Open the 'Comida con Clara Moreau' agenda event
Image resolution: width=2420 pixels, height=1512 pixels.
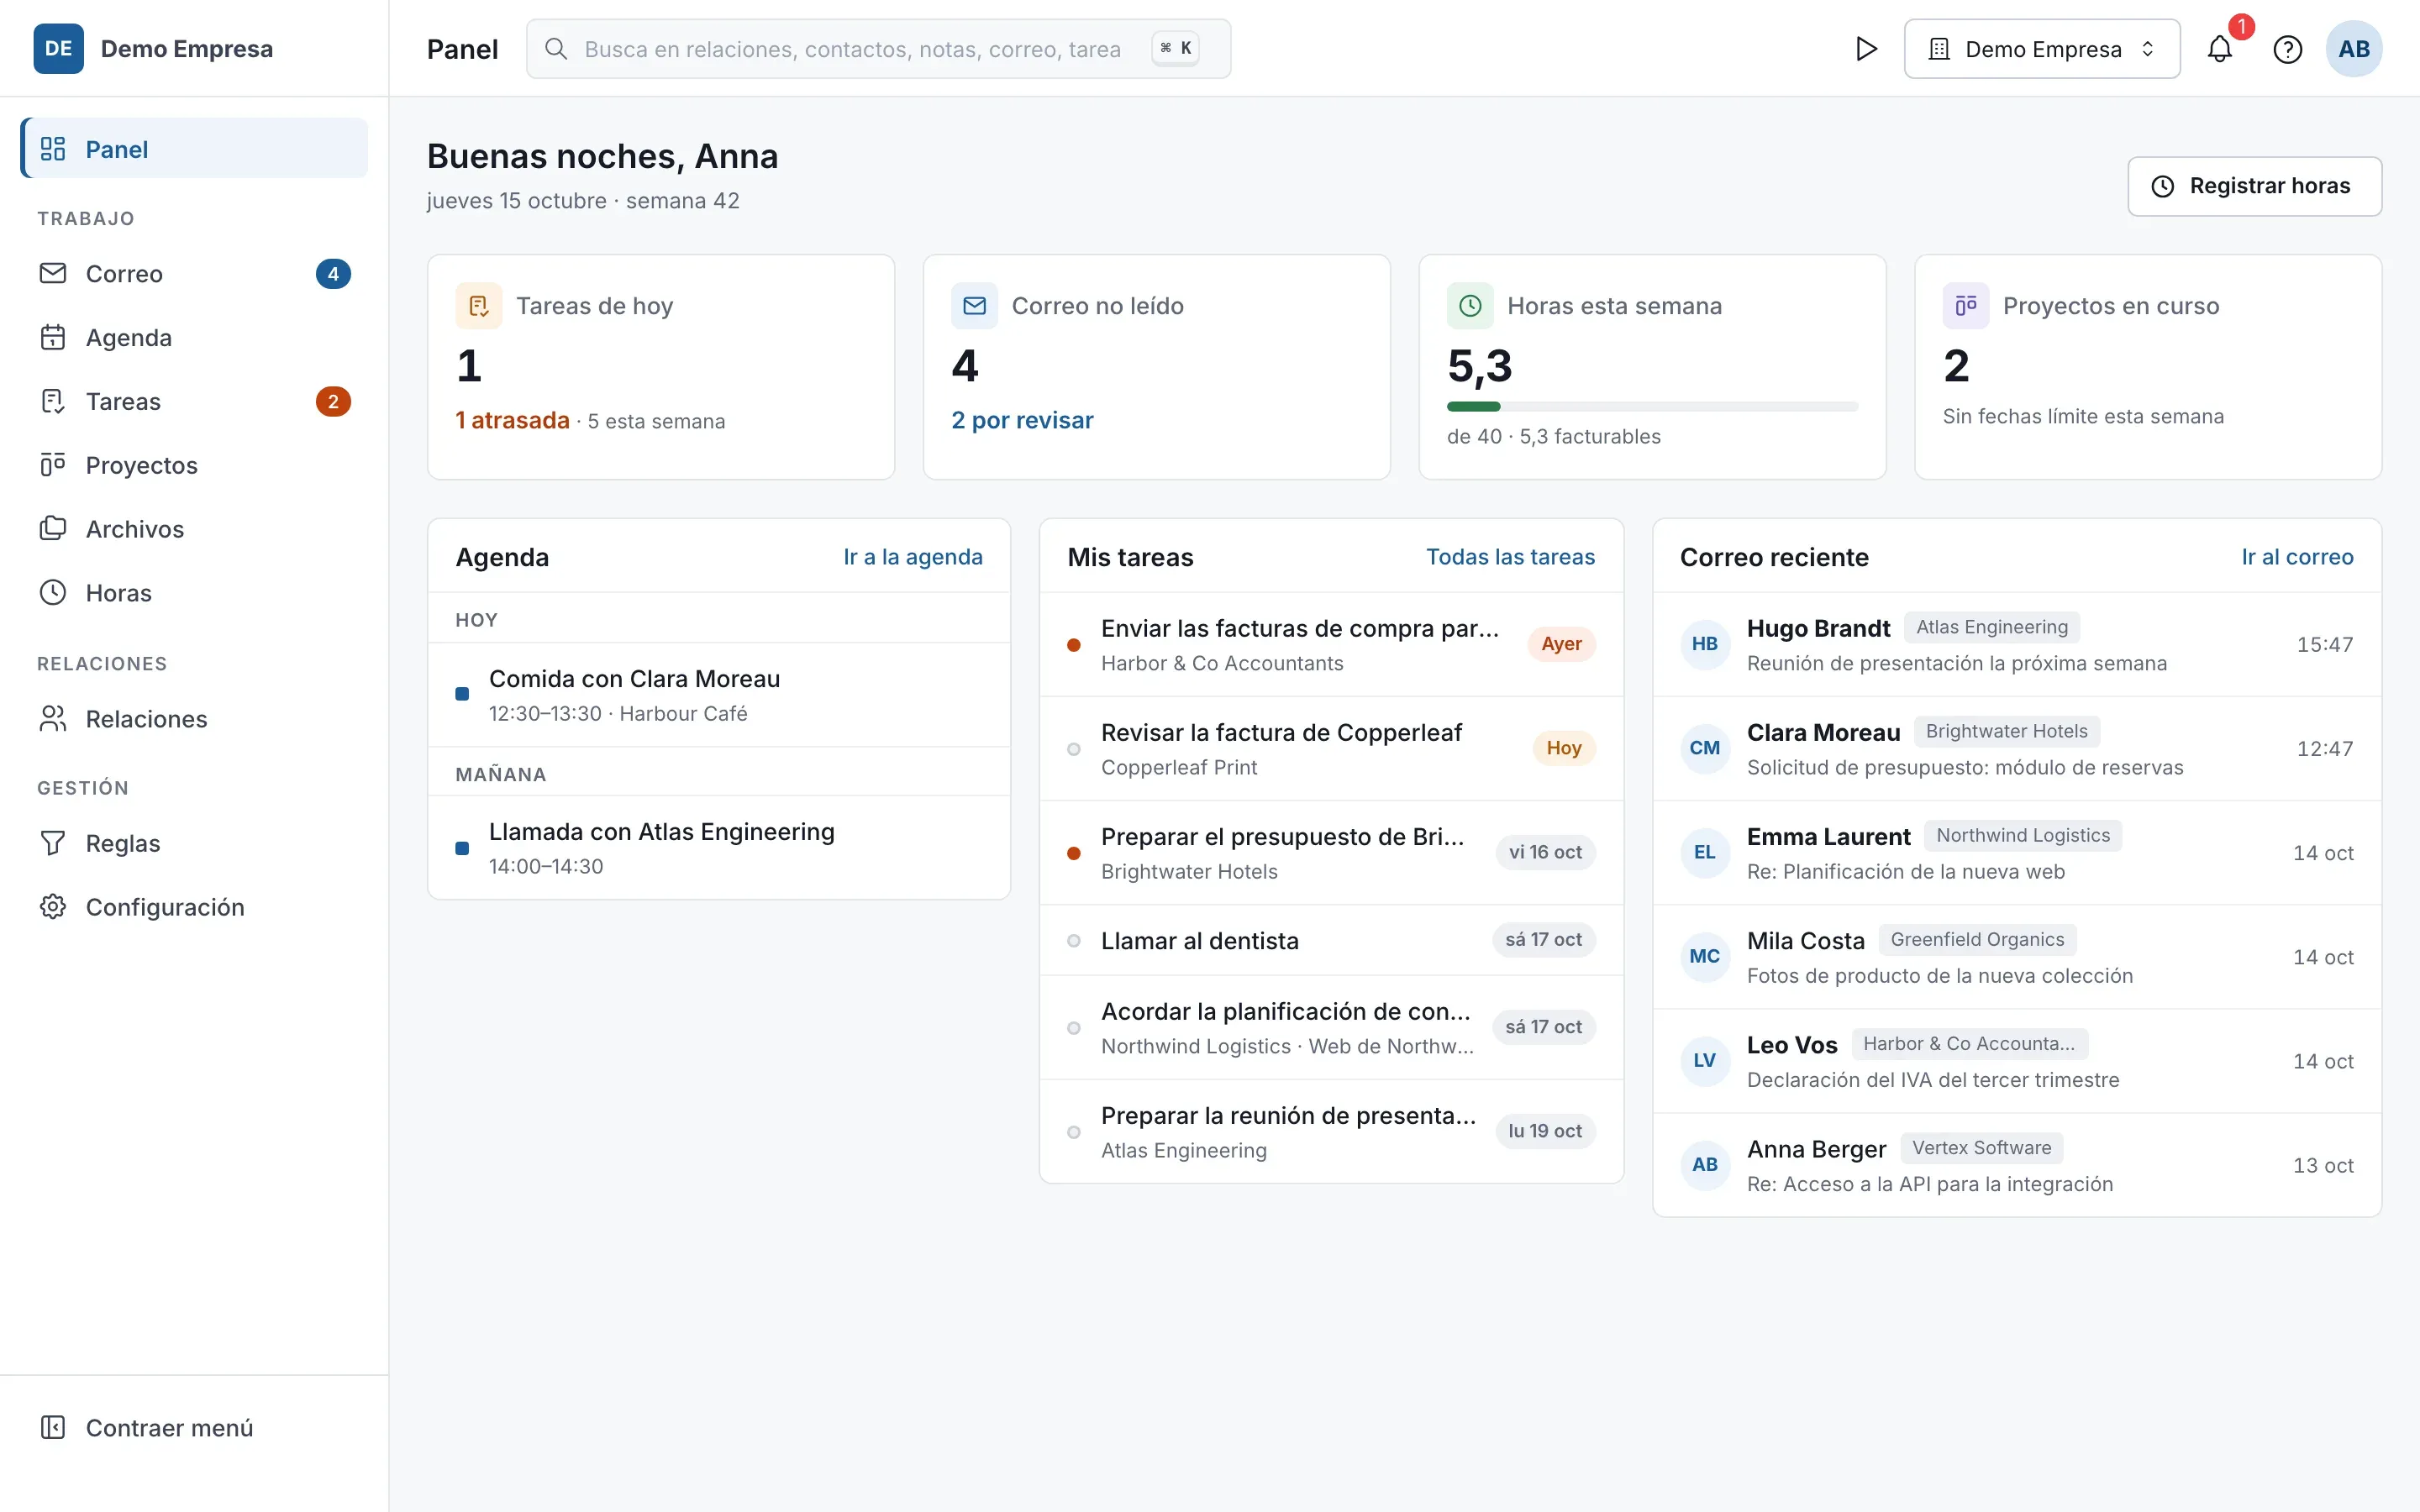pyautogui.click(x=718, y=695)
